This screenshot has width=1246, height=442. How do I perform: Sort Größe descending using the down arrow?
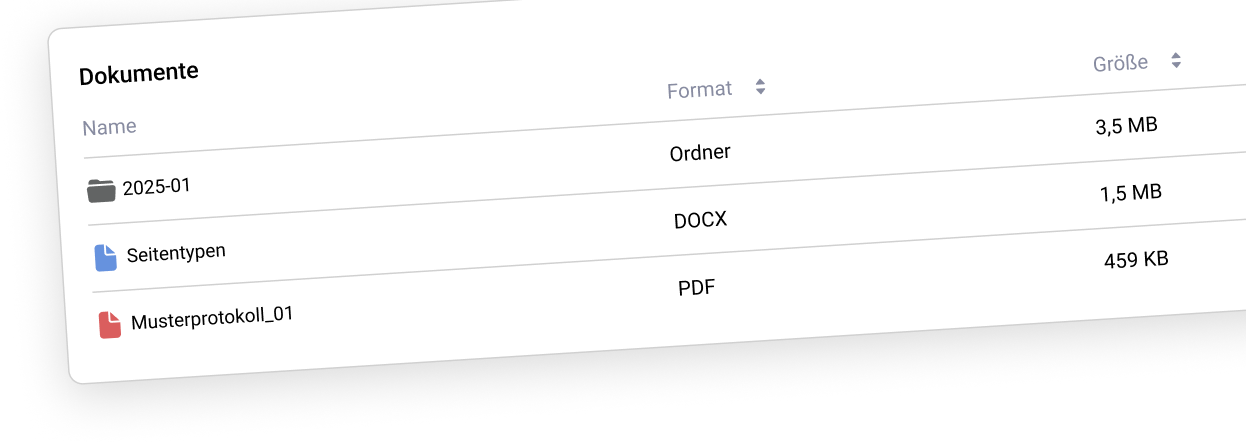coord(1177,66)
